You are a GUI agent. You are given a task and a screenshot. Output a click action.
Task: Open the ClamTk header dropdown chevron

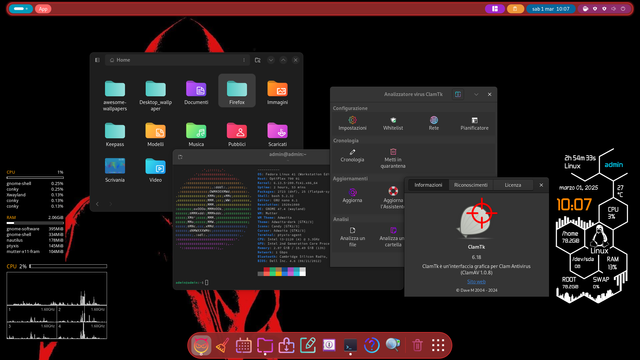coord(476,94)
